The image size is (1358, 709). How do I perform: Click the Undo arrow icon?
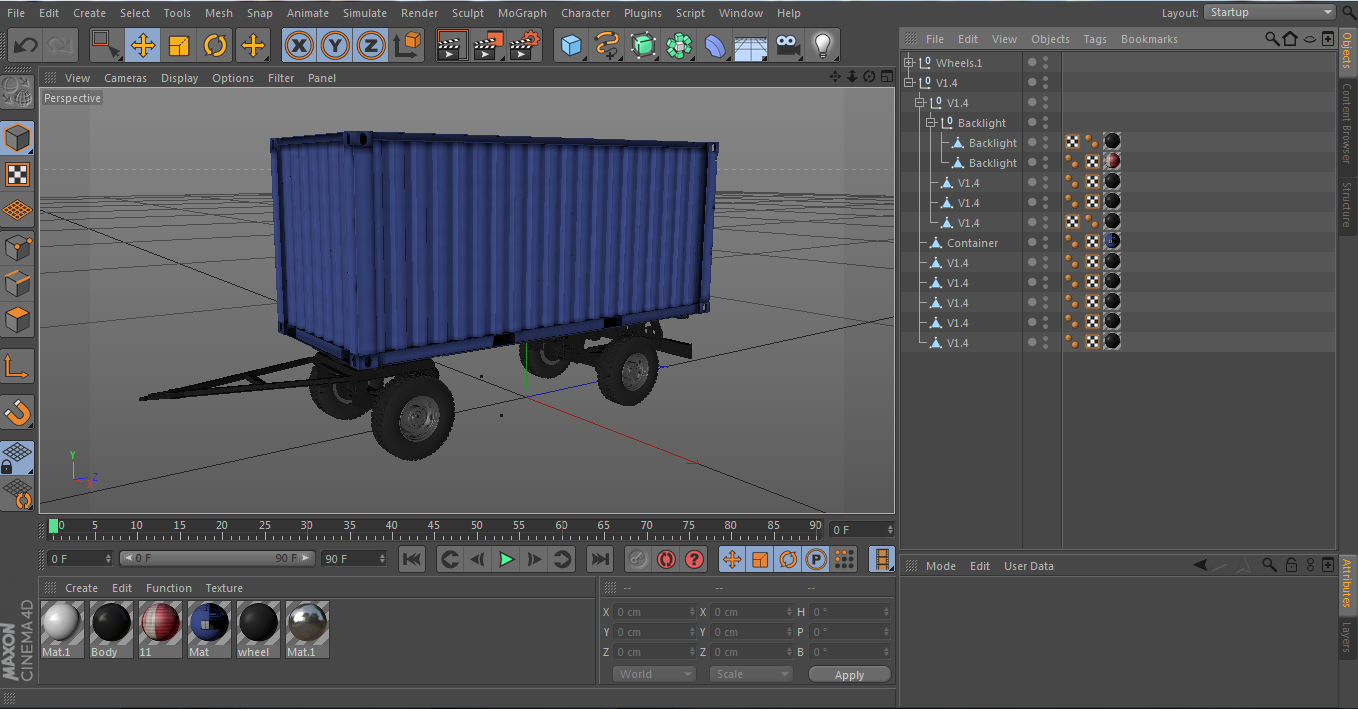[x=26, y=45]
